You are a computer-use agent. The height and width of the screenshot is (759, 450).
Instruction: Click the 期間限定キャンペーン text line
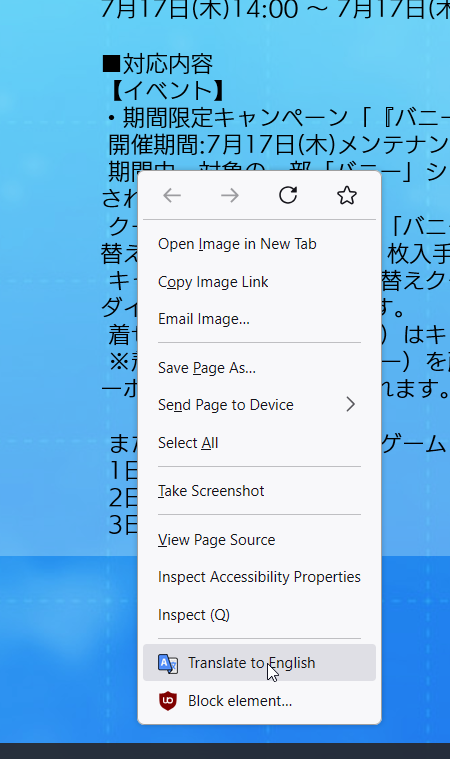pos(278,117)
